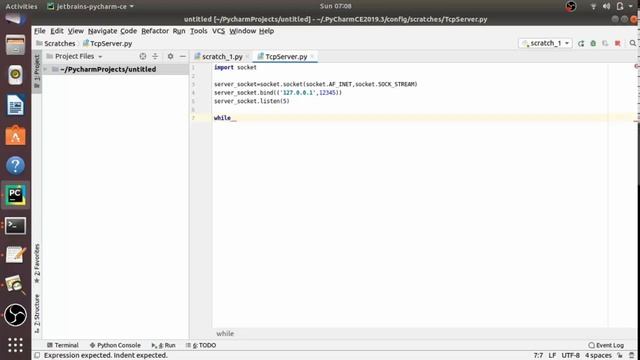
Task: Click the collapse all icon in Project panel
Action: (155, 56)
